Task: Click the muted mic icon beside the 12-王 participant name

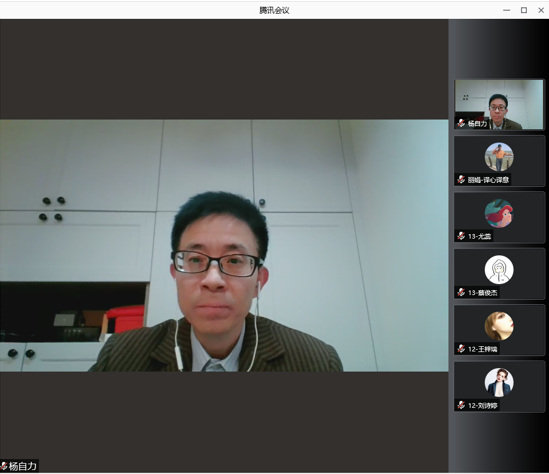Action: [x=461, y=349]
